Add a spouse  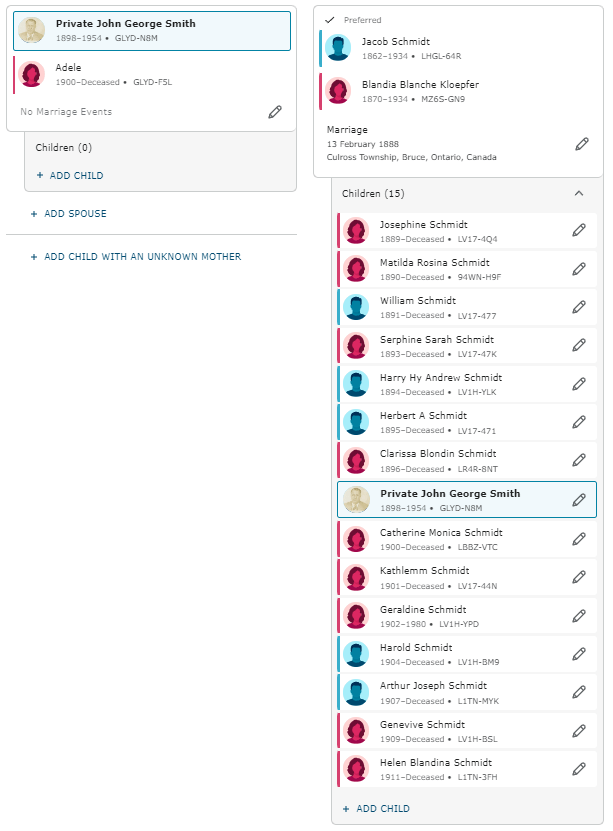(x=68, y=214)
